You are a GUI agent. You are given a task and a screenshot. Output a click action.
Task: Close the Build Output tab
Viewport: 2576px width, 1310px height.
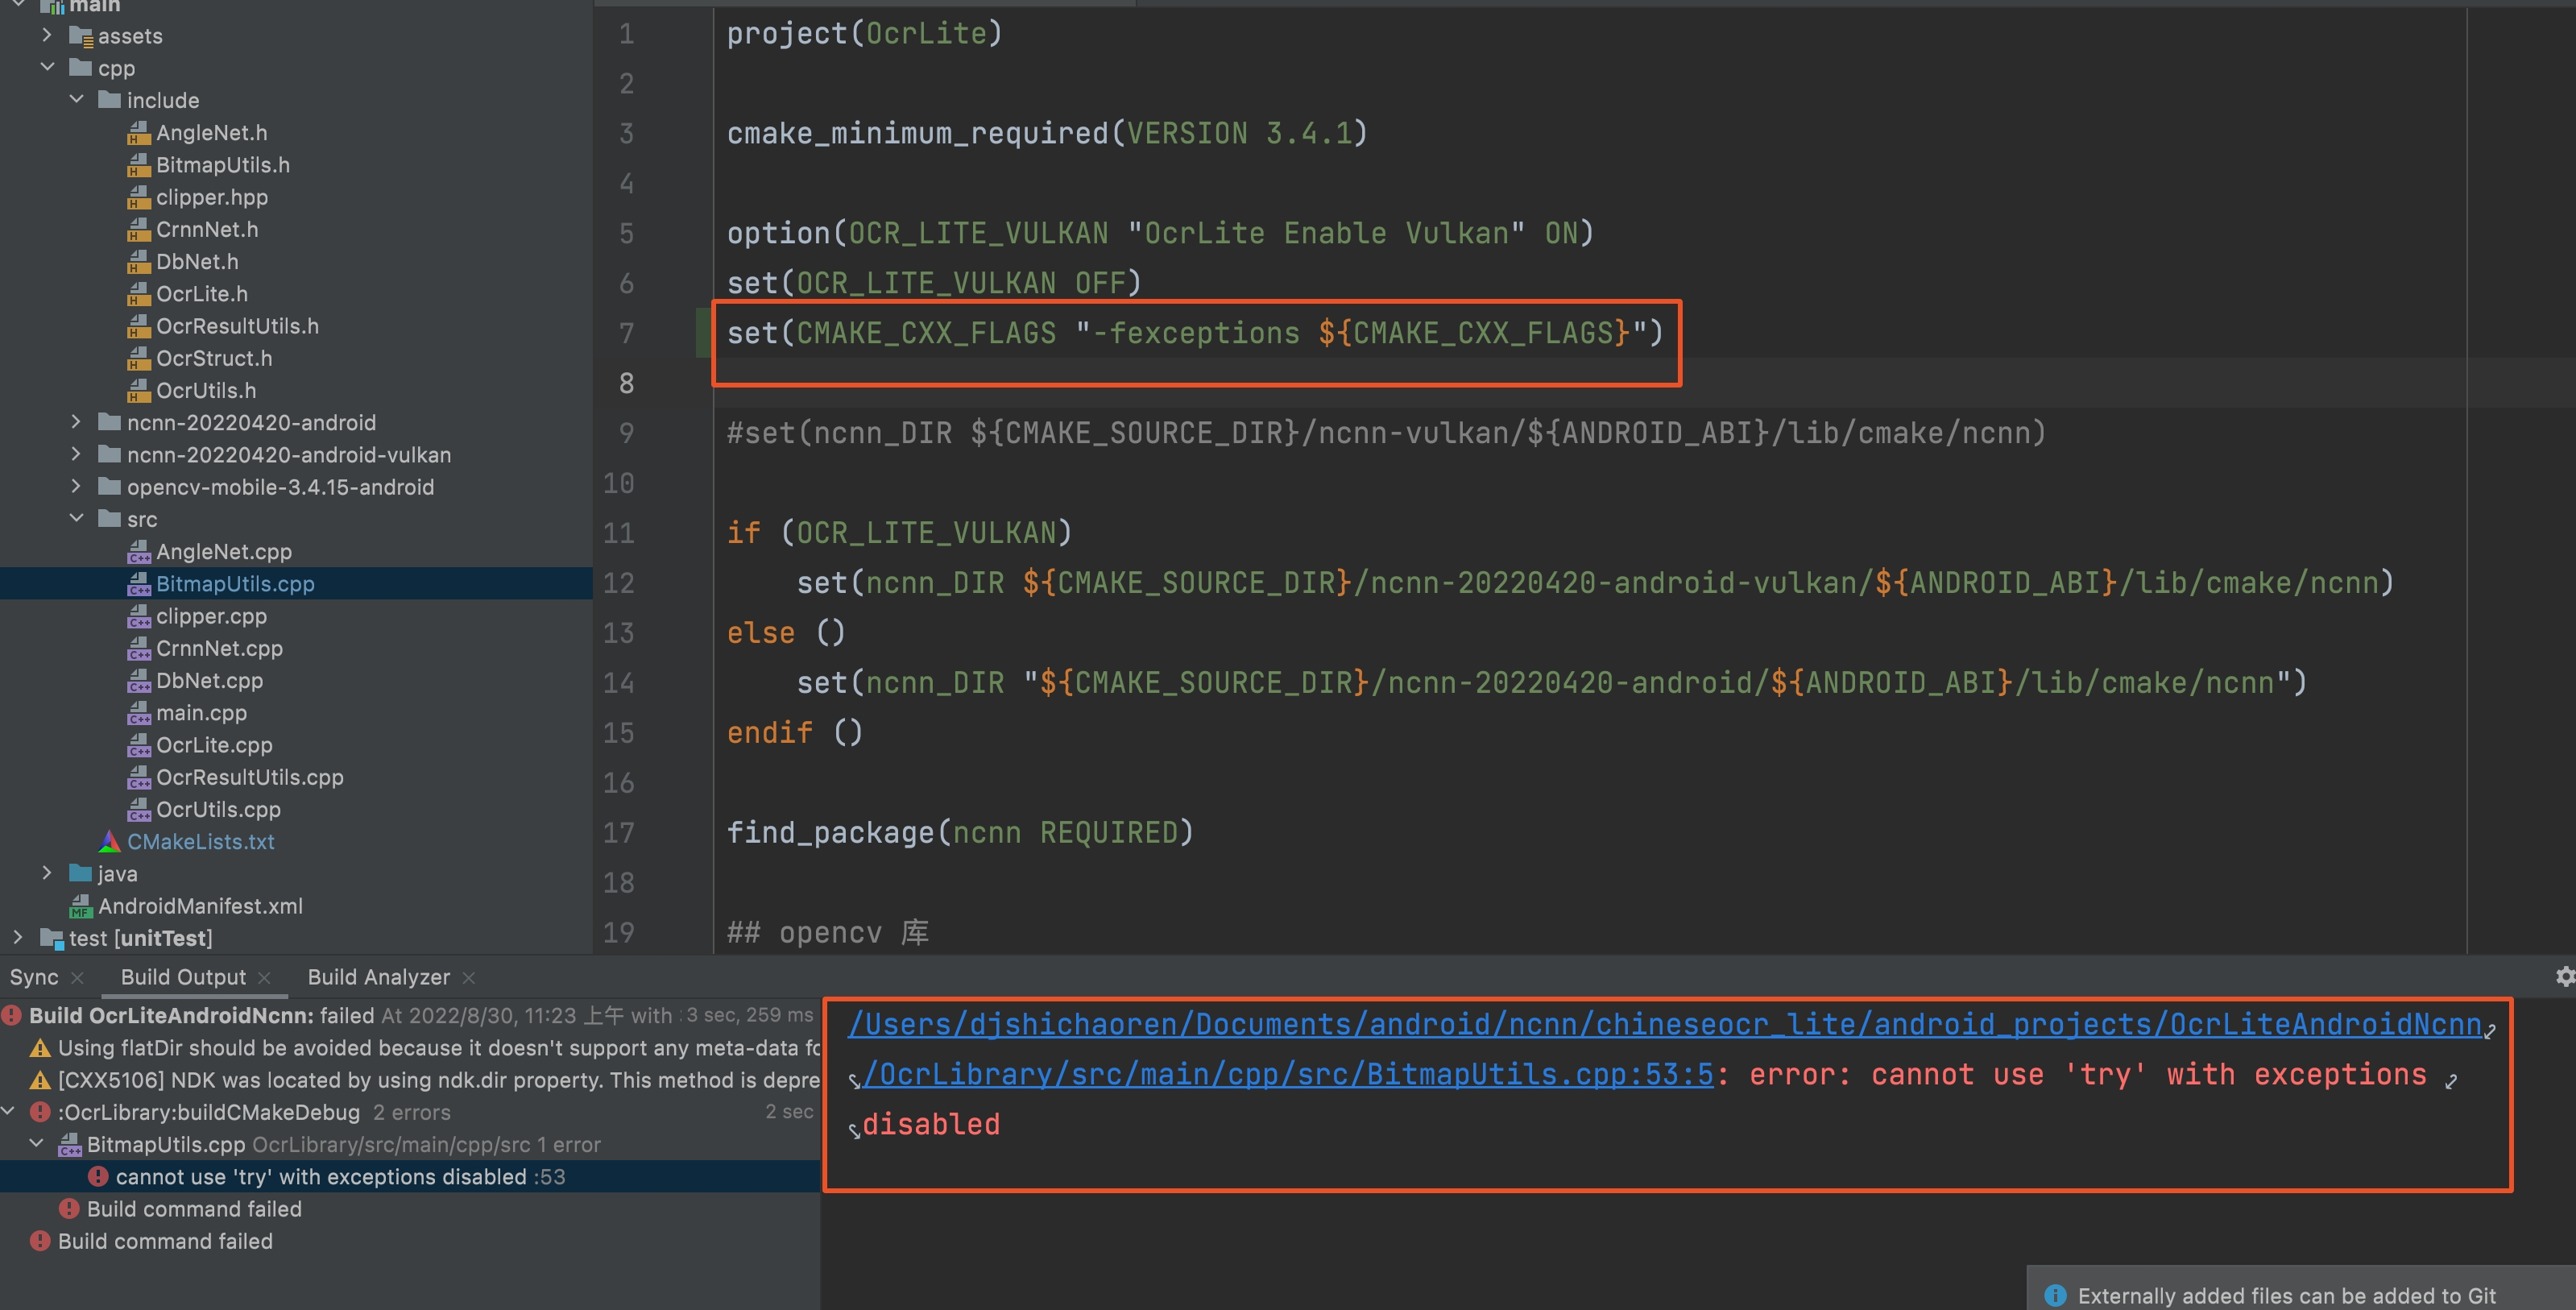(x=264, y=978)
